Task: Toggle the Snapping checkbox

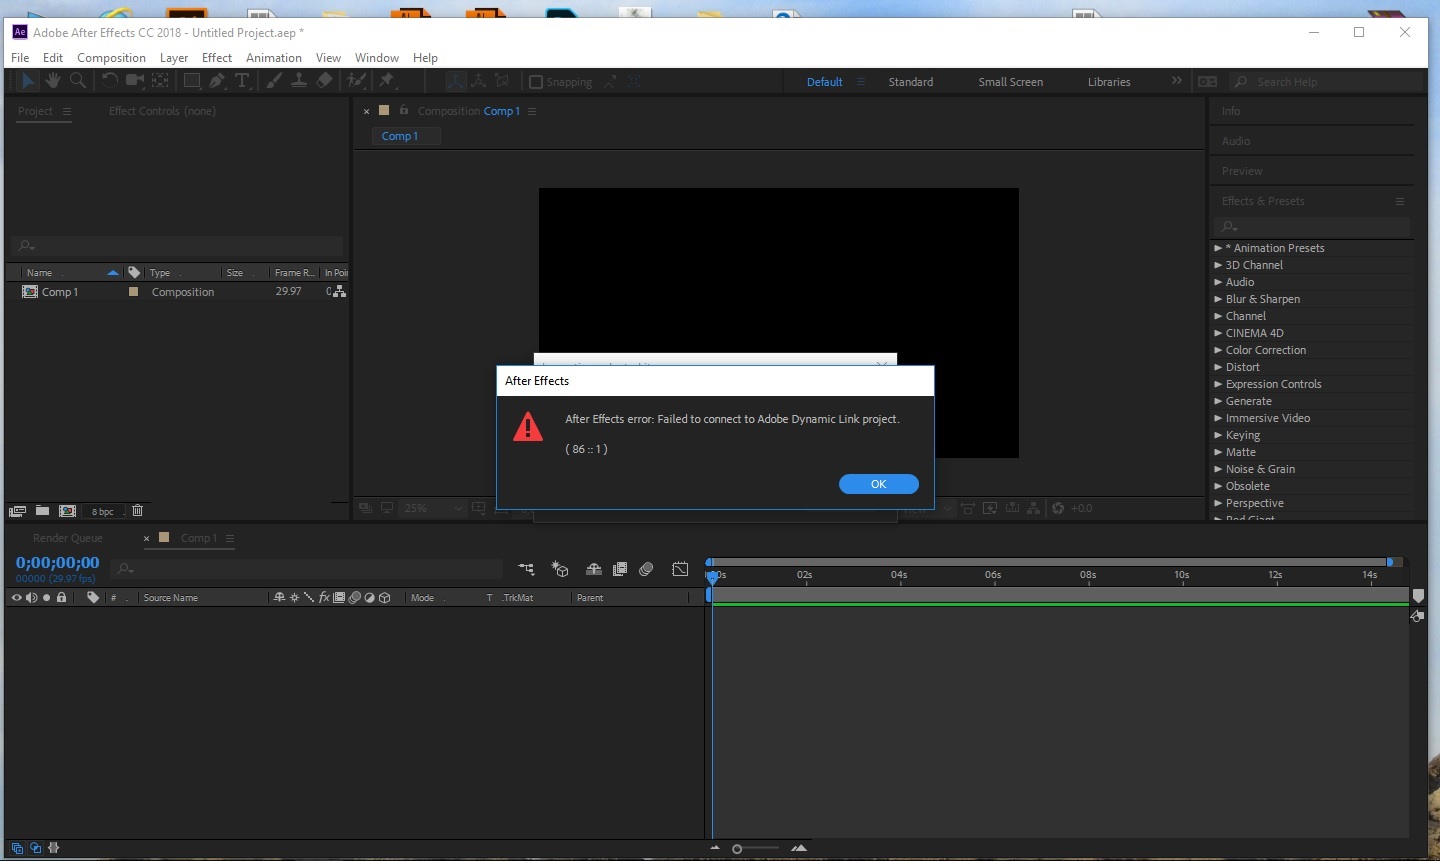Action: click(x=536, y=82)
